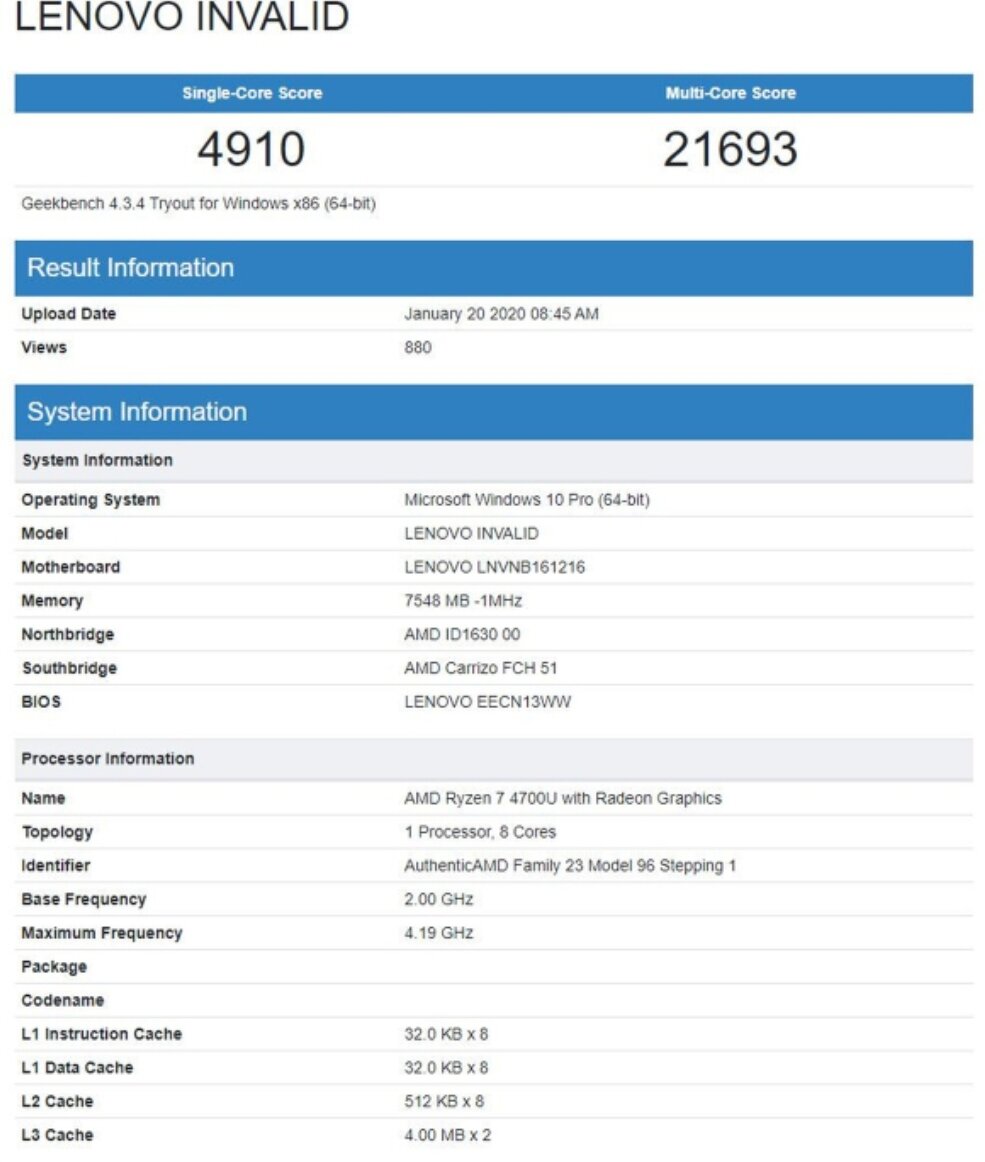Click the Geekbench 4.3.4 Tryout version line
Screen dimensions: 985x1162
coord(199,204)
